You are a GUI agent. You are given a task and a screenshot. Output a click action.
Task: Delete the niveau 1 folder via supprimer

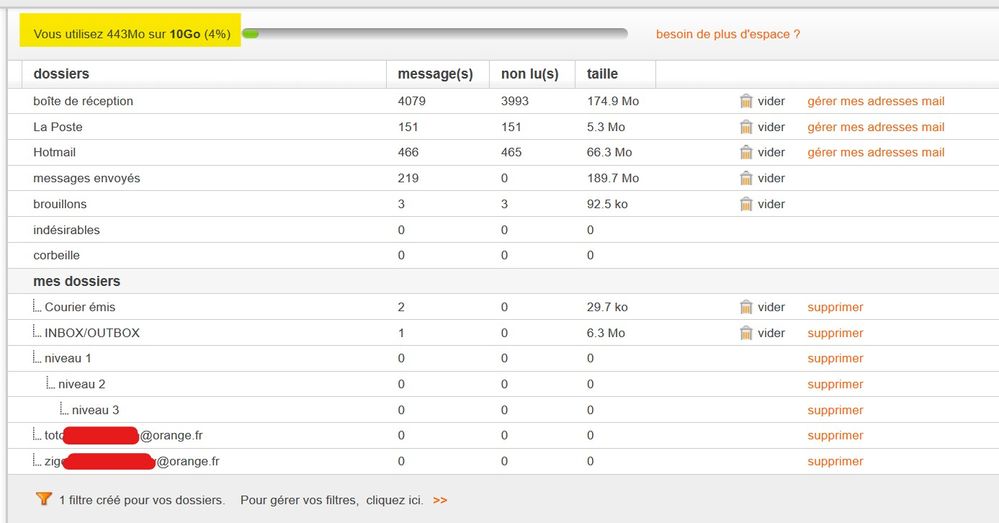(x=834, y=359)
